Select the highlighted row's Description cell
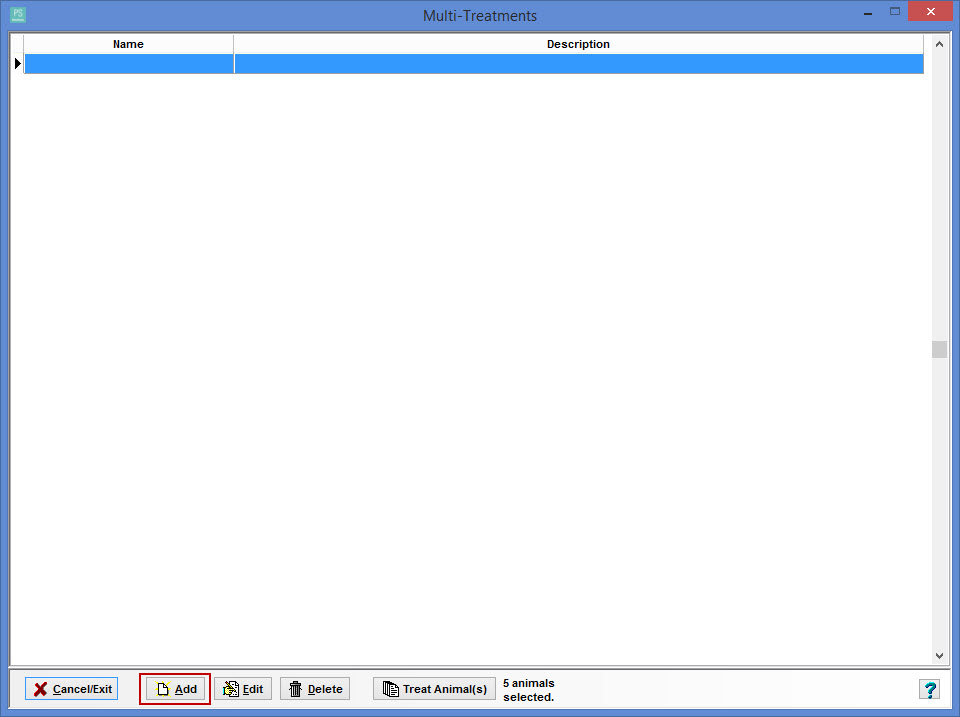 579,64
